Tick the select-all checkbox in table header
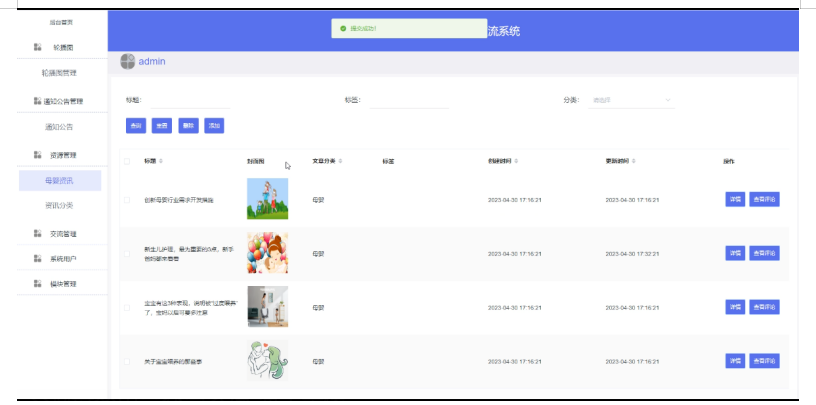Image resolution: width=816 pixels, height=405 pixels. pyautogui.click(x=127, y=161)
